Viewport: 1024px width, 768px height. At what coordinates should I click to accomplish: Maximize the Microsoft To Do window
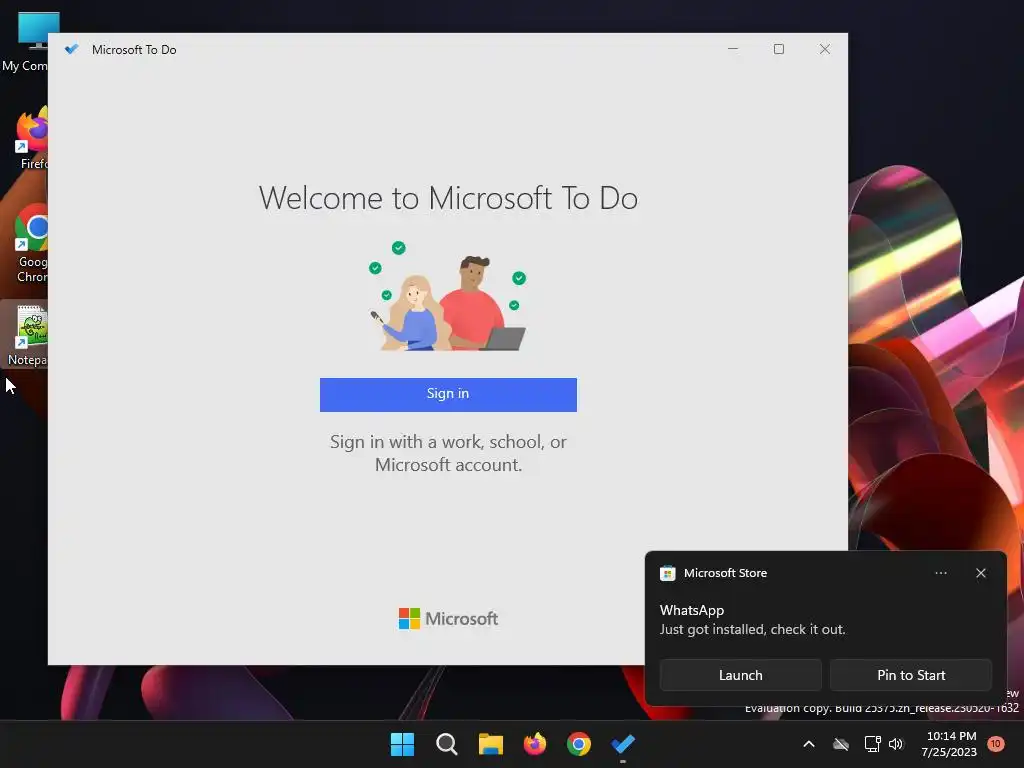(x=778, y=49)
